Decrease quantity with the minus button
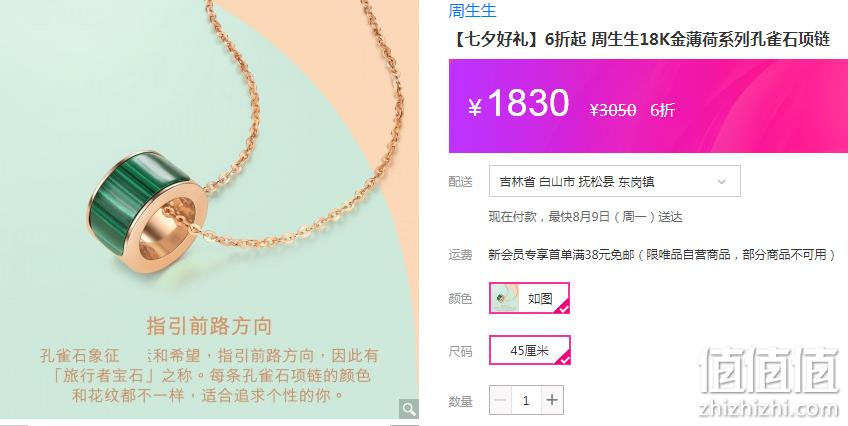The width and height of the screenshot is (848, 426). (500, 400)
